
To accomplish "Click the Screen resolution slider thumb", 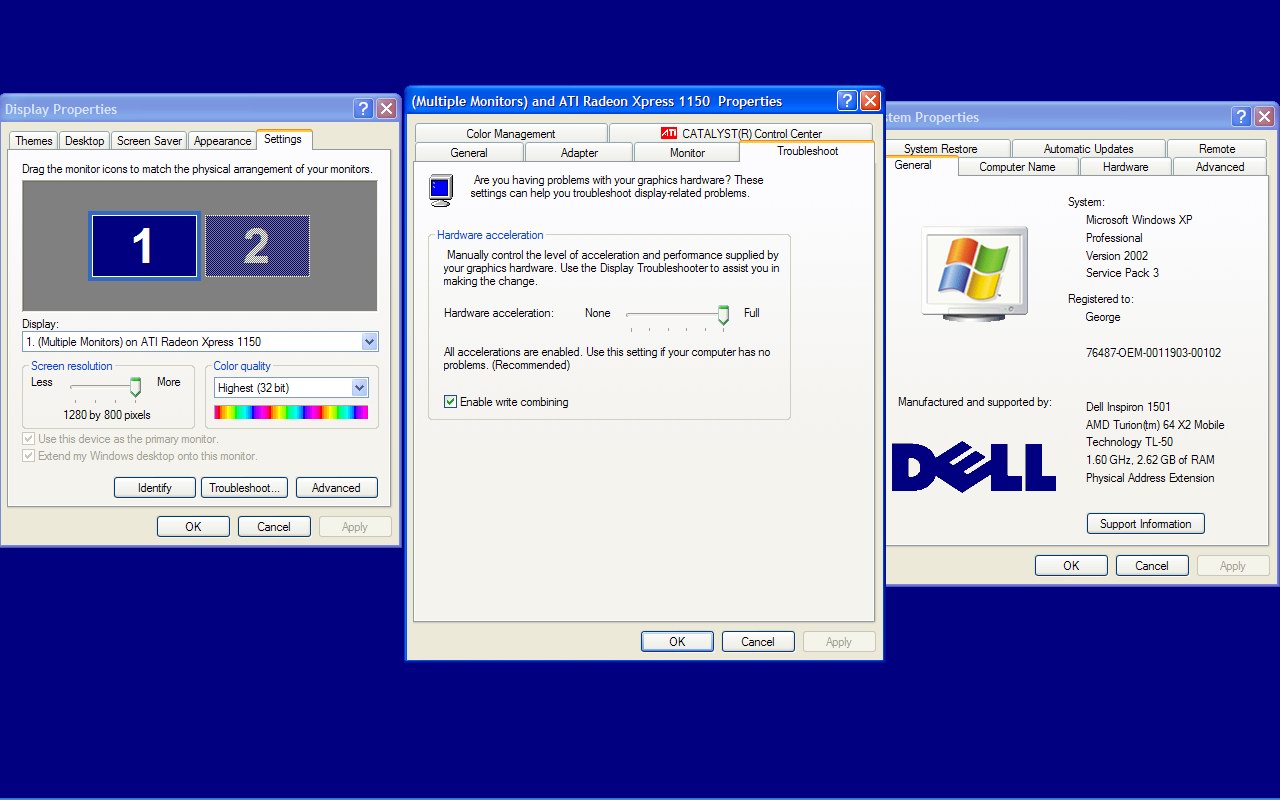I will pos(135,387).
